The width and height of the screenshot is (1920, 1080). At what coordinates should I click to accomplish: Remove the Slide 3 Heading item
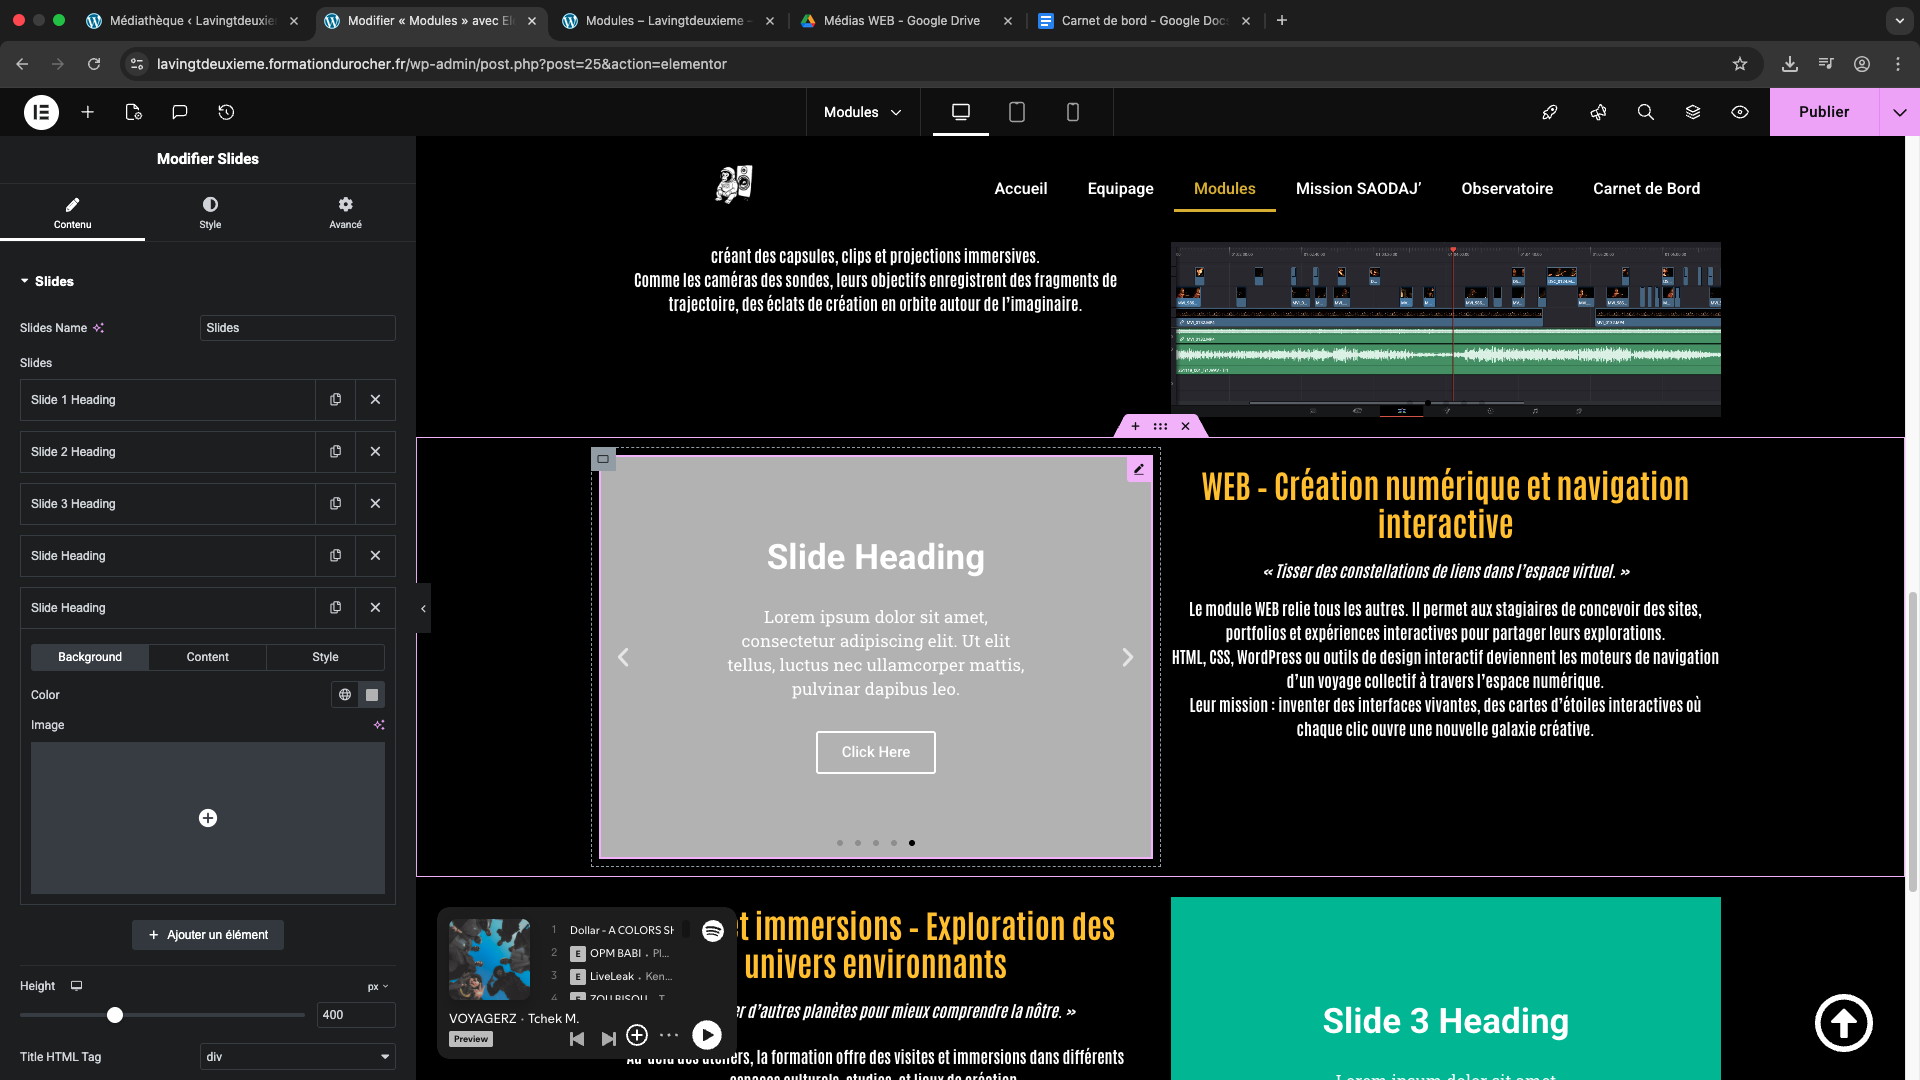click(375, 504)
